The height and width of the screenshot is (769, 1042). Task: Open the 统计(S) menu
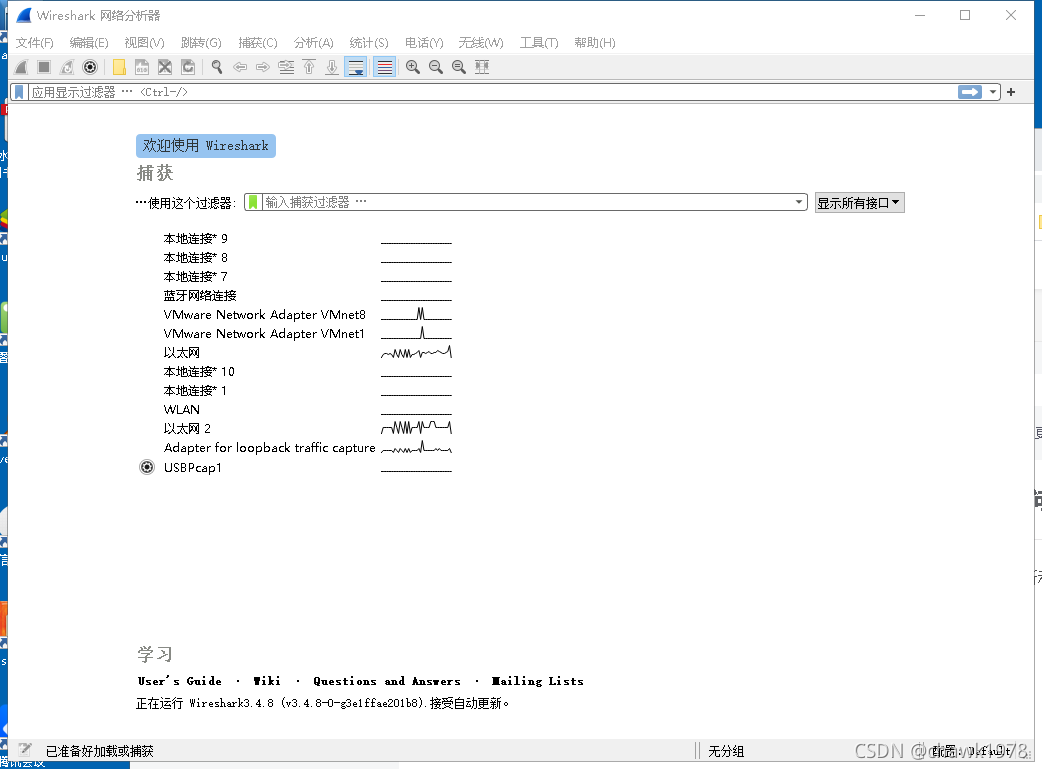[x=369, y=43]
